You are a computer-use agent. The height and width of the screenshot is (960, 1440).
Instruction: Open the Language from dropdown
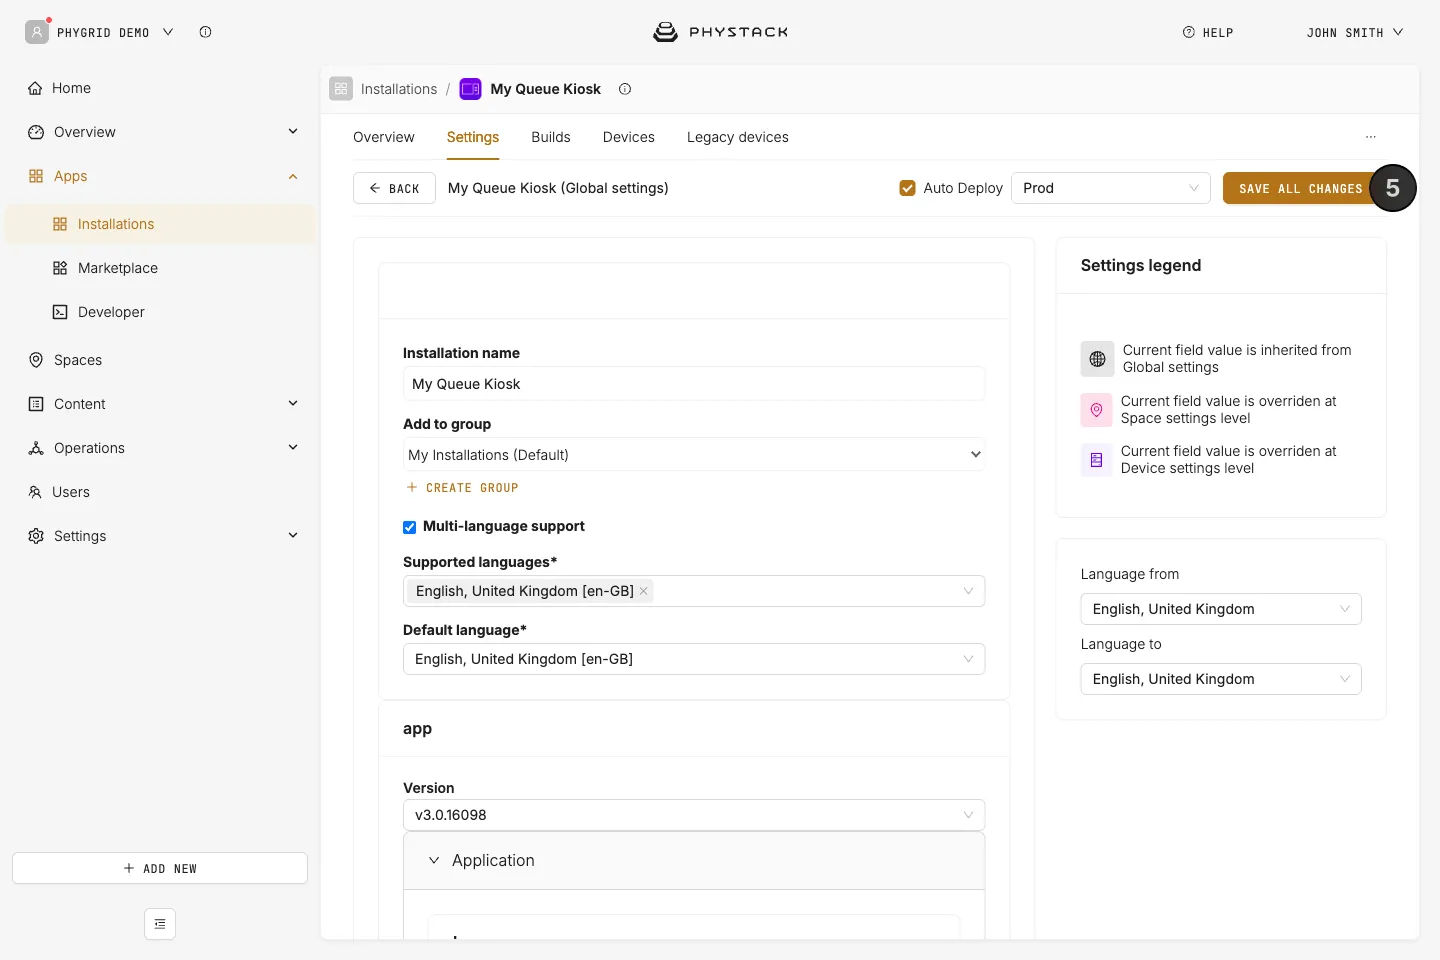(x=1221, y=609)
